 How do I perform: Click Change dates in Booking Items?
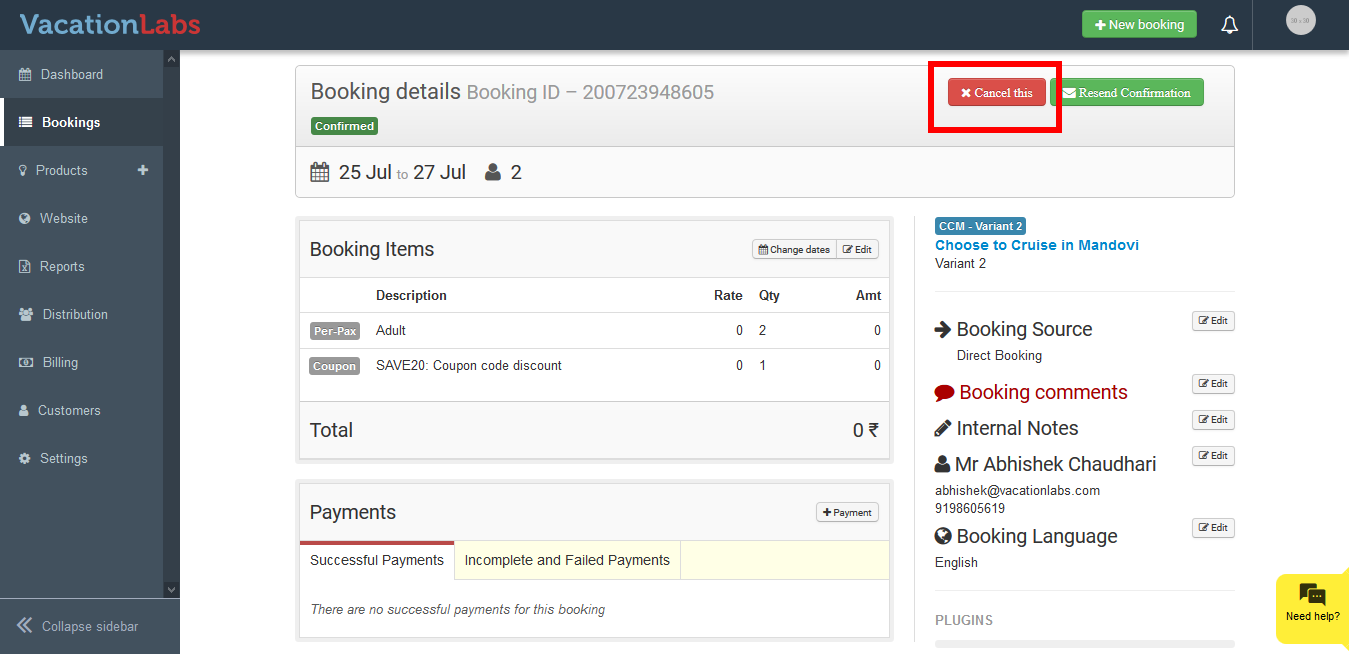click(x=794, y=249)
